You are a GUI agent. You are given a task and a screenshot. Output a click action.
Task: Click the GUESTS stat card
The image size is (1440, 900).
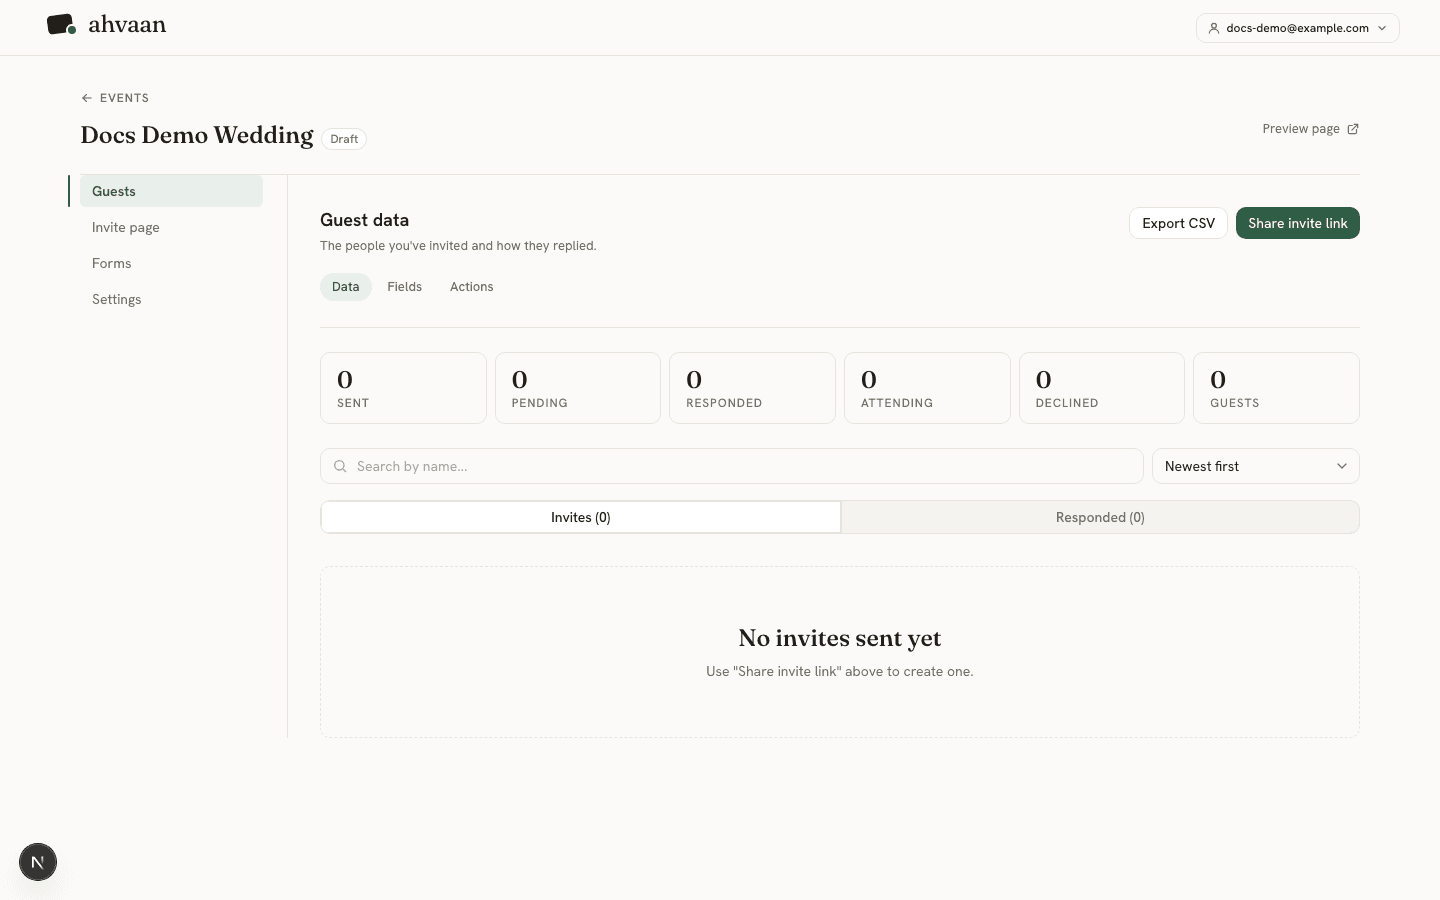1276,388
